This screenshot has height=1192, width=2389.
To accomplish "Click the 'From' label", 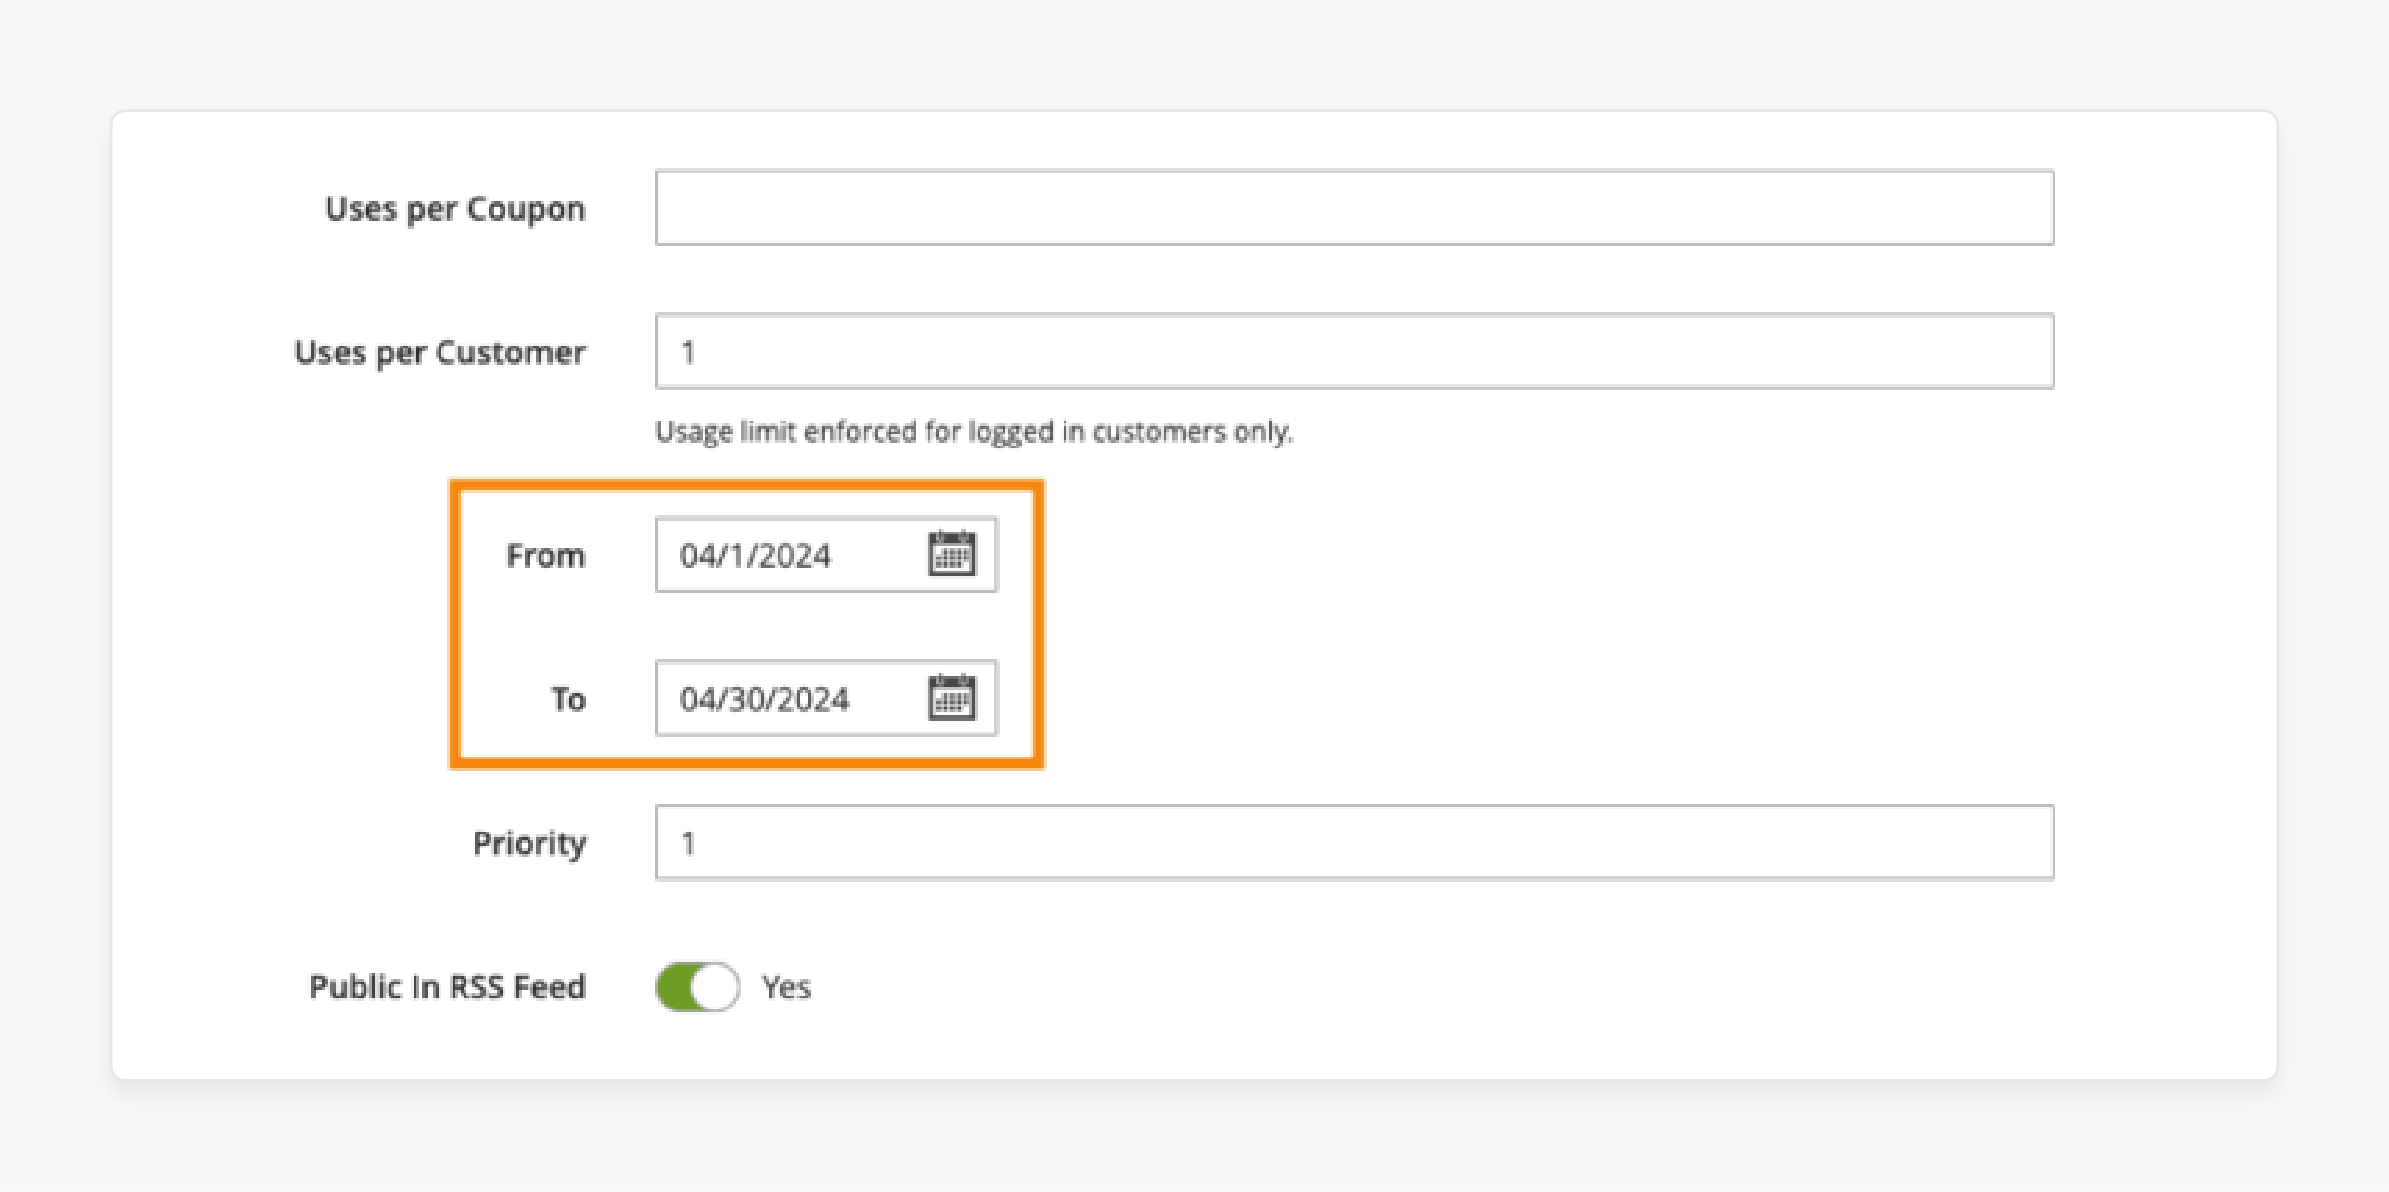I will coord(545,555).
